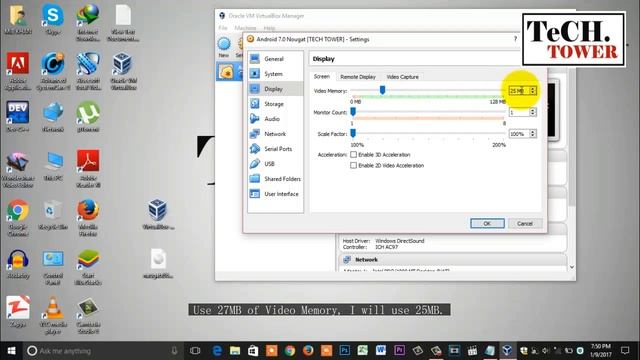Click Microsoft Edge icon in taskbar
Viewport: 640px width, 360px height.
click(x=217, y=350)
